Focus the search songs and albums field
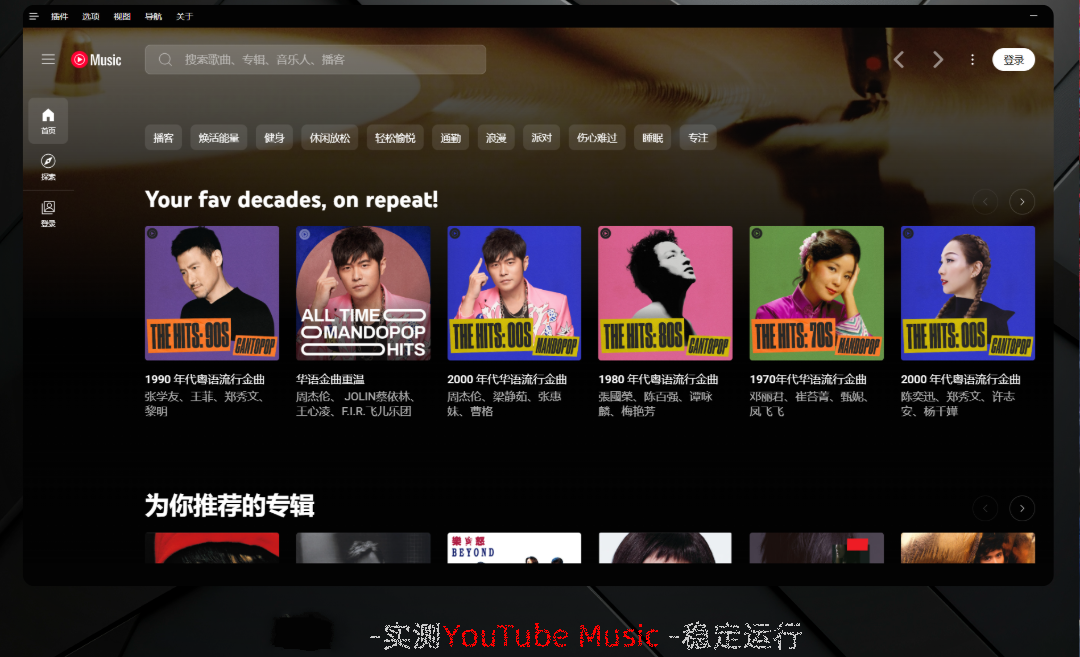The image size is (1080, 657). (x=315, y=60)
